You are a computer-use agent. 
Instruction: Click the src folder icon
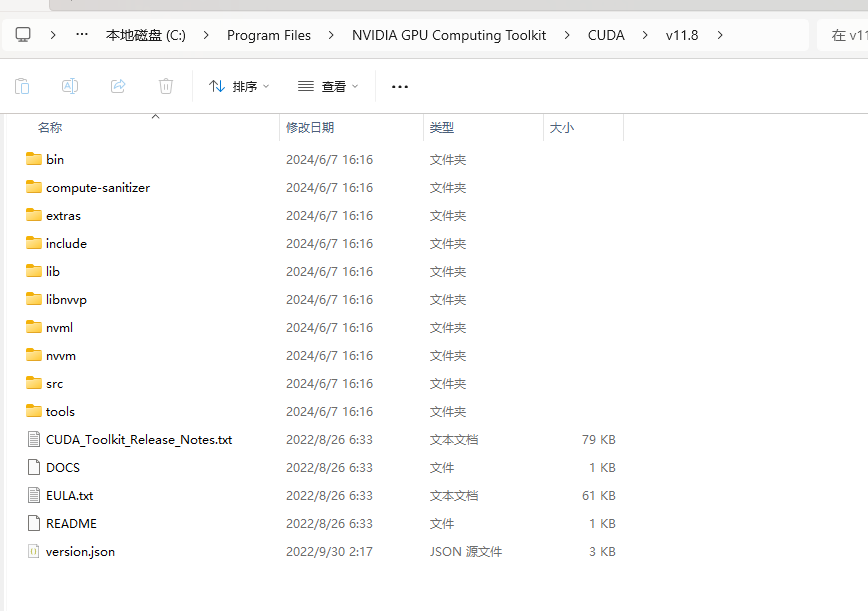point(34,384)
